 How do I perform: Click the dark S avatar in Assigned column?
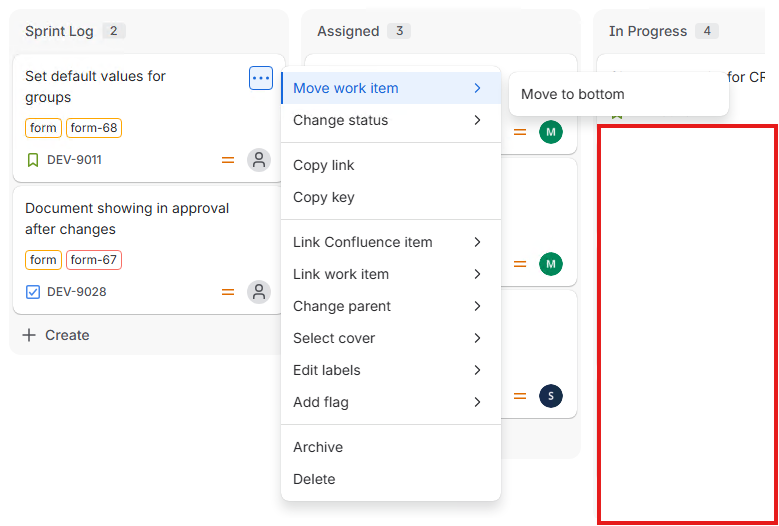click(550, 396)
